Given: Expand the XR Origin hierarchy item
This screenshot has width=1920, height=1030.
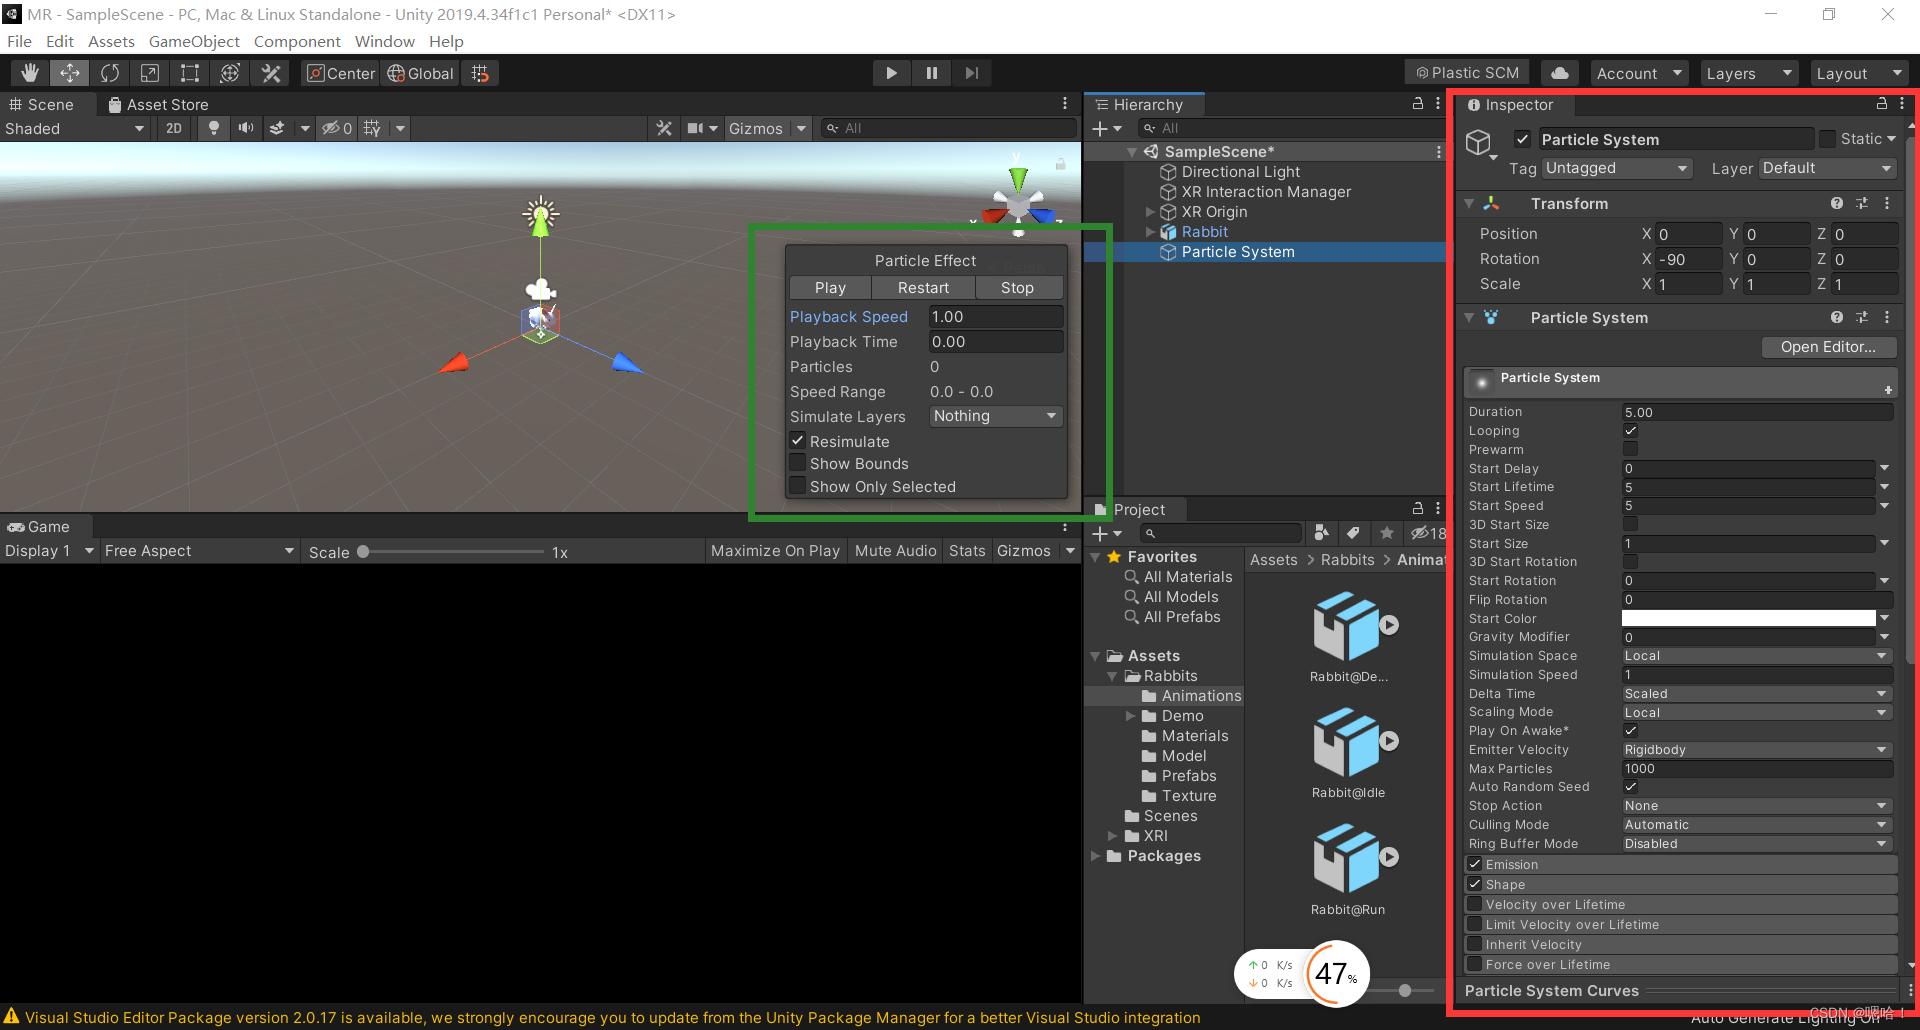Looking at the screenshot, I should pyautogui.click(x=1150, y=212).
